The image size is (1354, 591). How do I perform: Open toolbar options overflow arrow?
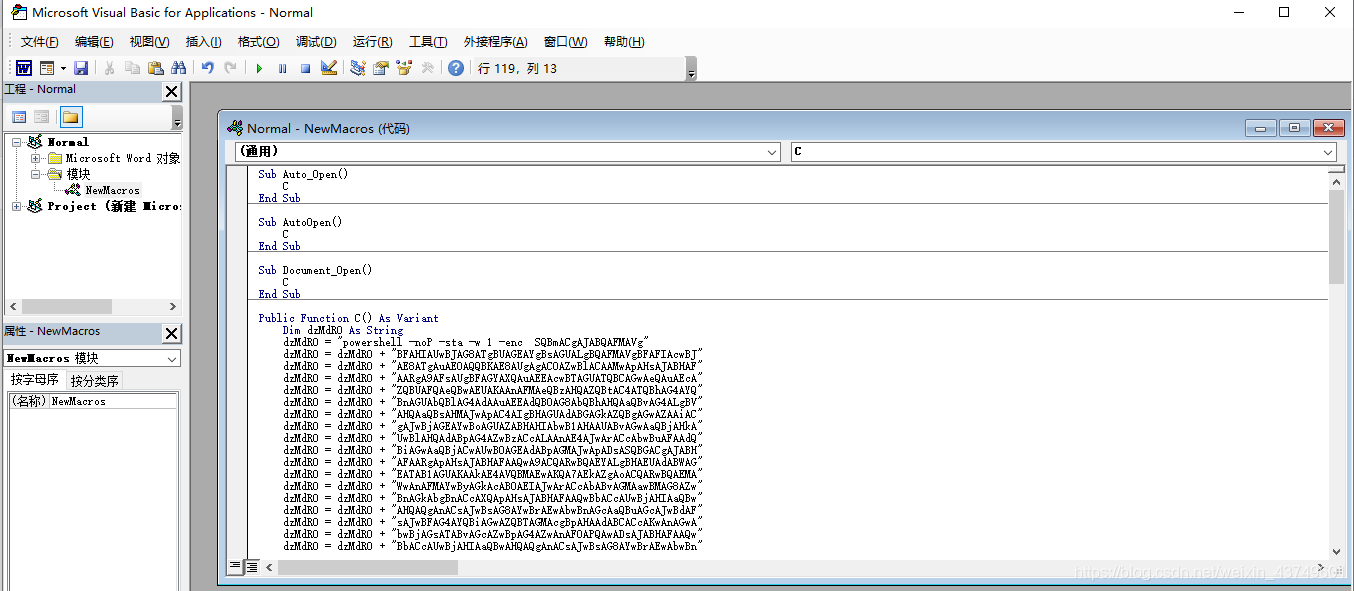coord(690,69)
